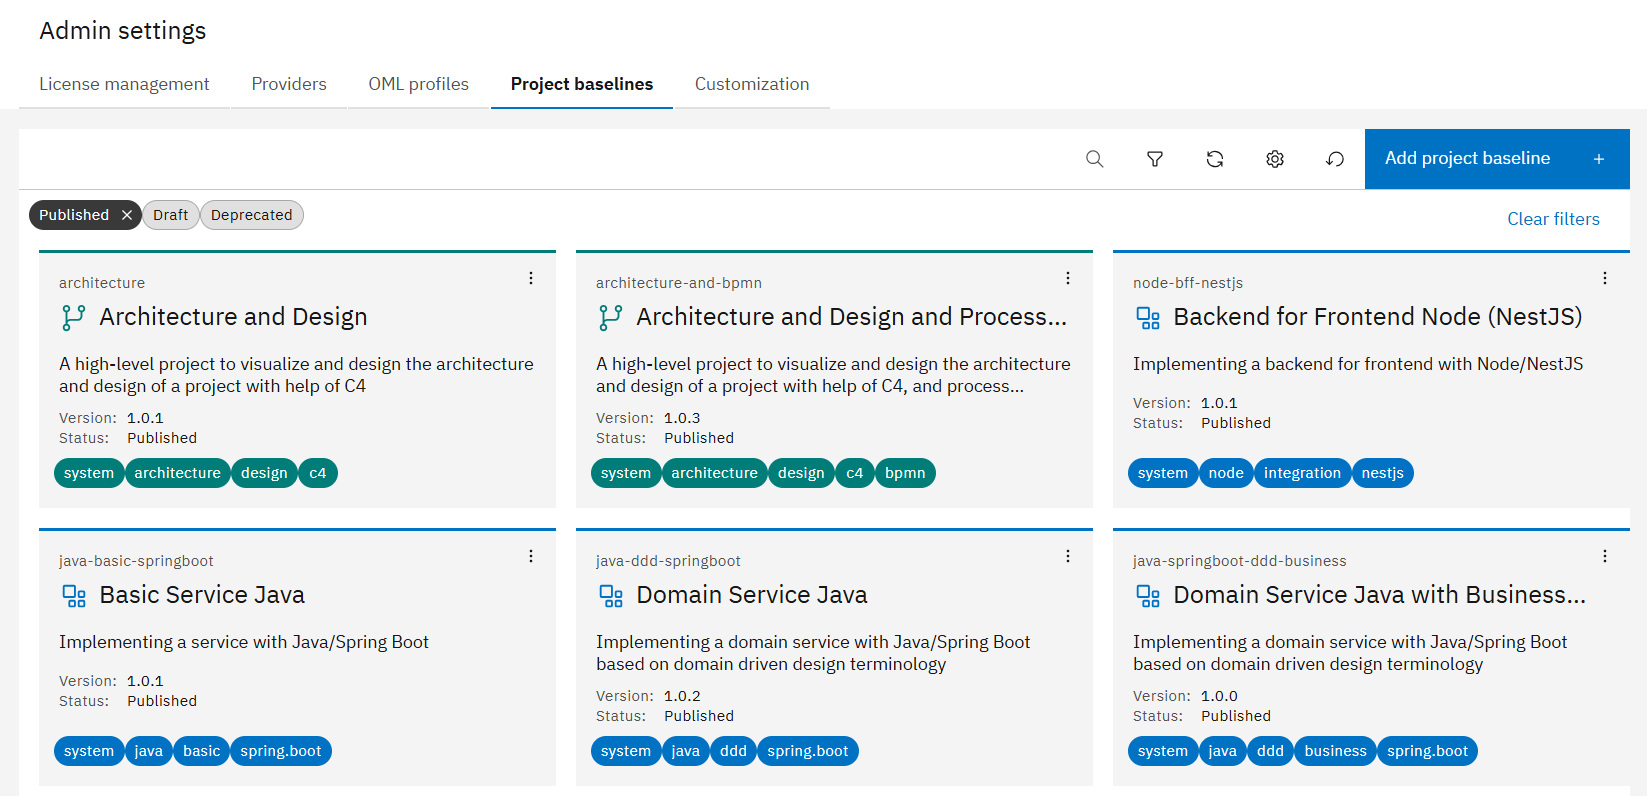
Task: Open the Basic Service Java title
Action: coord(202,595)
